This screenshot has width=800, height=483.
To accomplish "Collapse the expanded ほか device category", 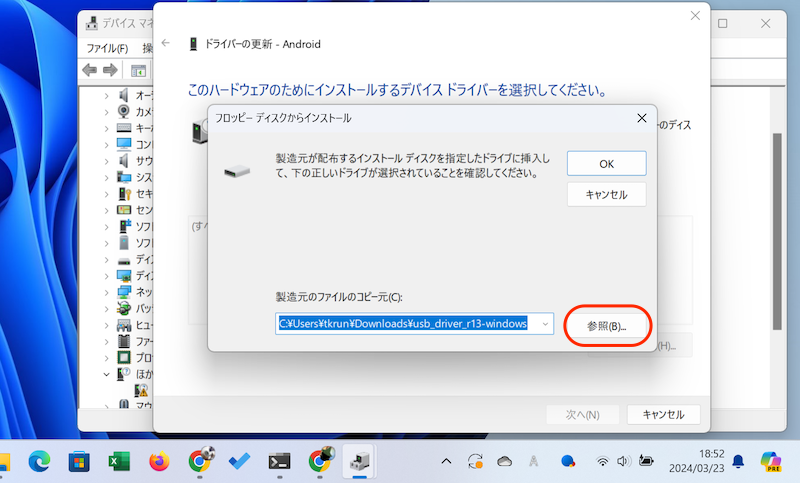I will click(107, 373).
